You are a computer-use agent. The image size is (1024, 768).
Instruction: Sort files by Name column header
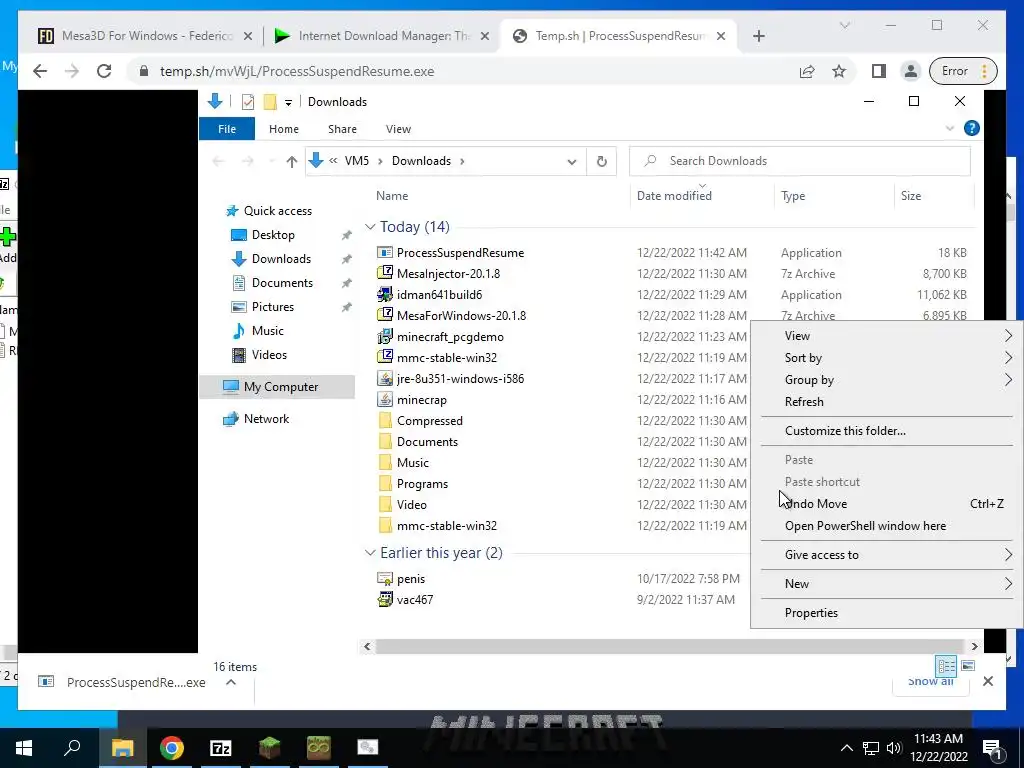tap(392, 196)
